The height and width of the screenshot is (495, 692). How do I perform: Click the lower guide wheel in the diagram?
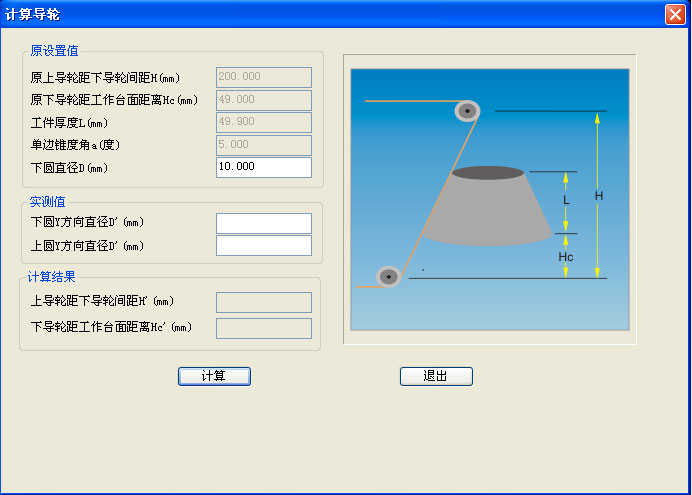point(388,276)
